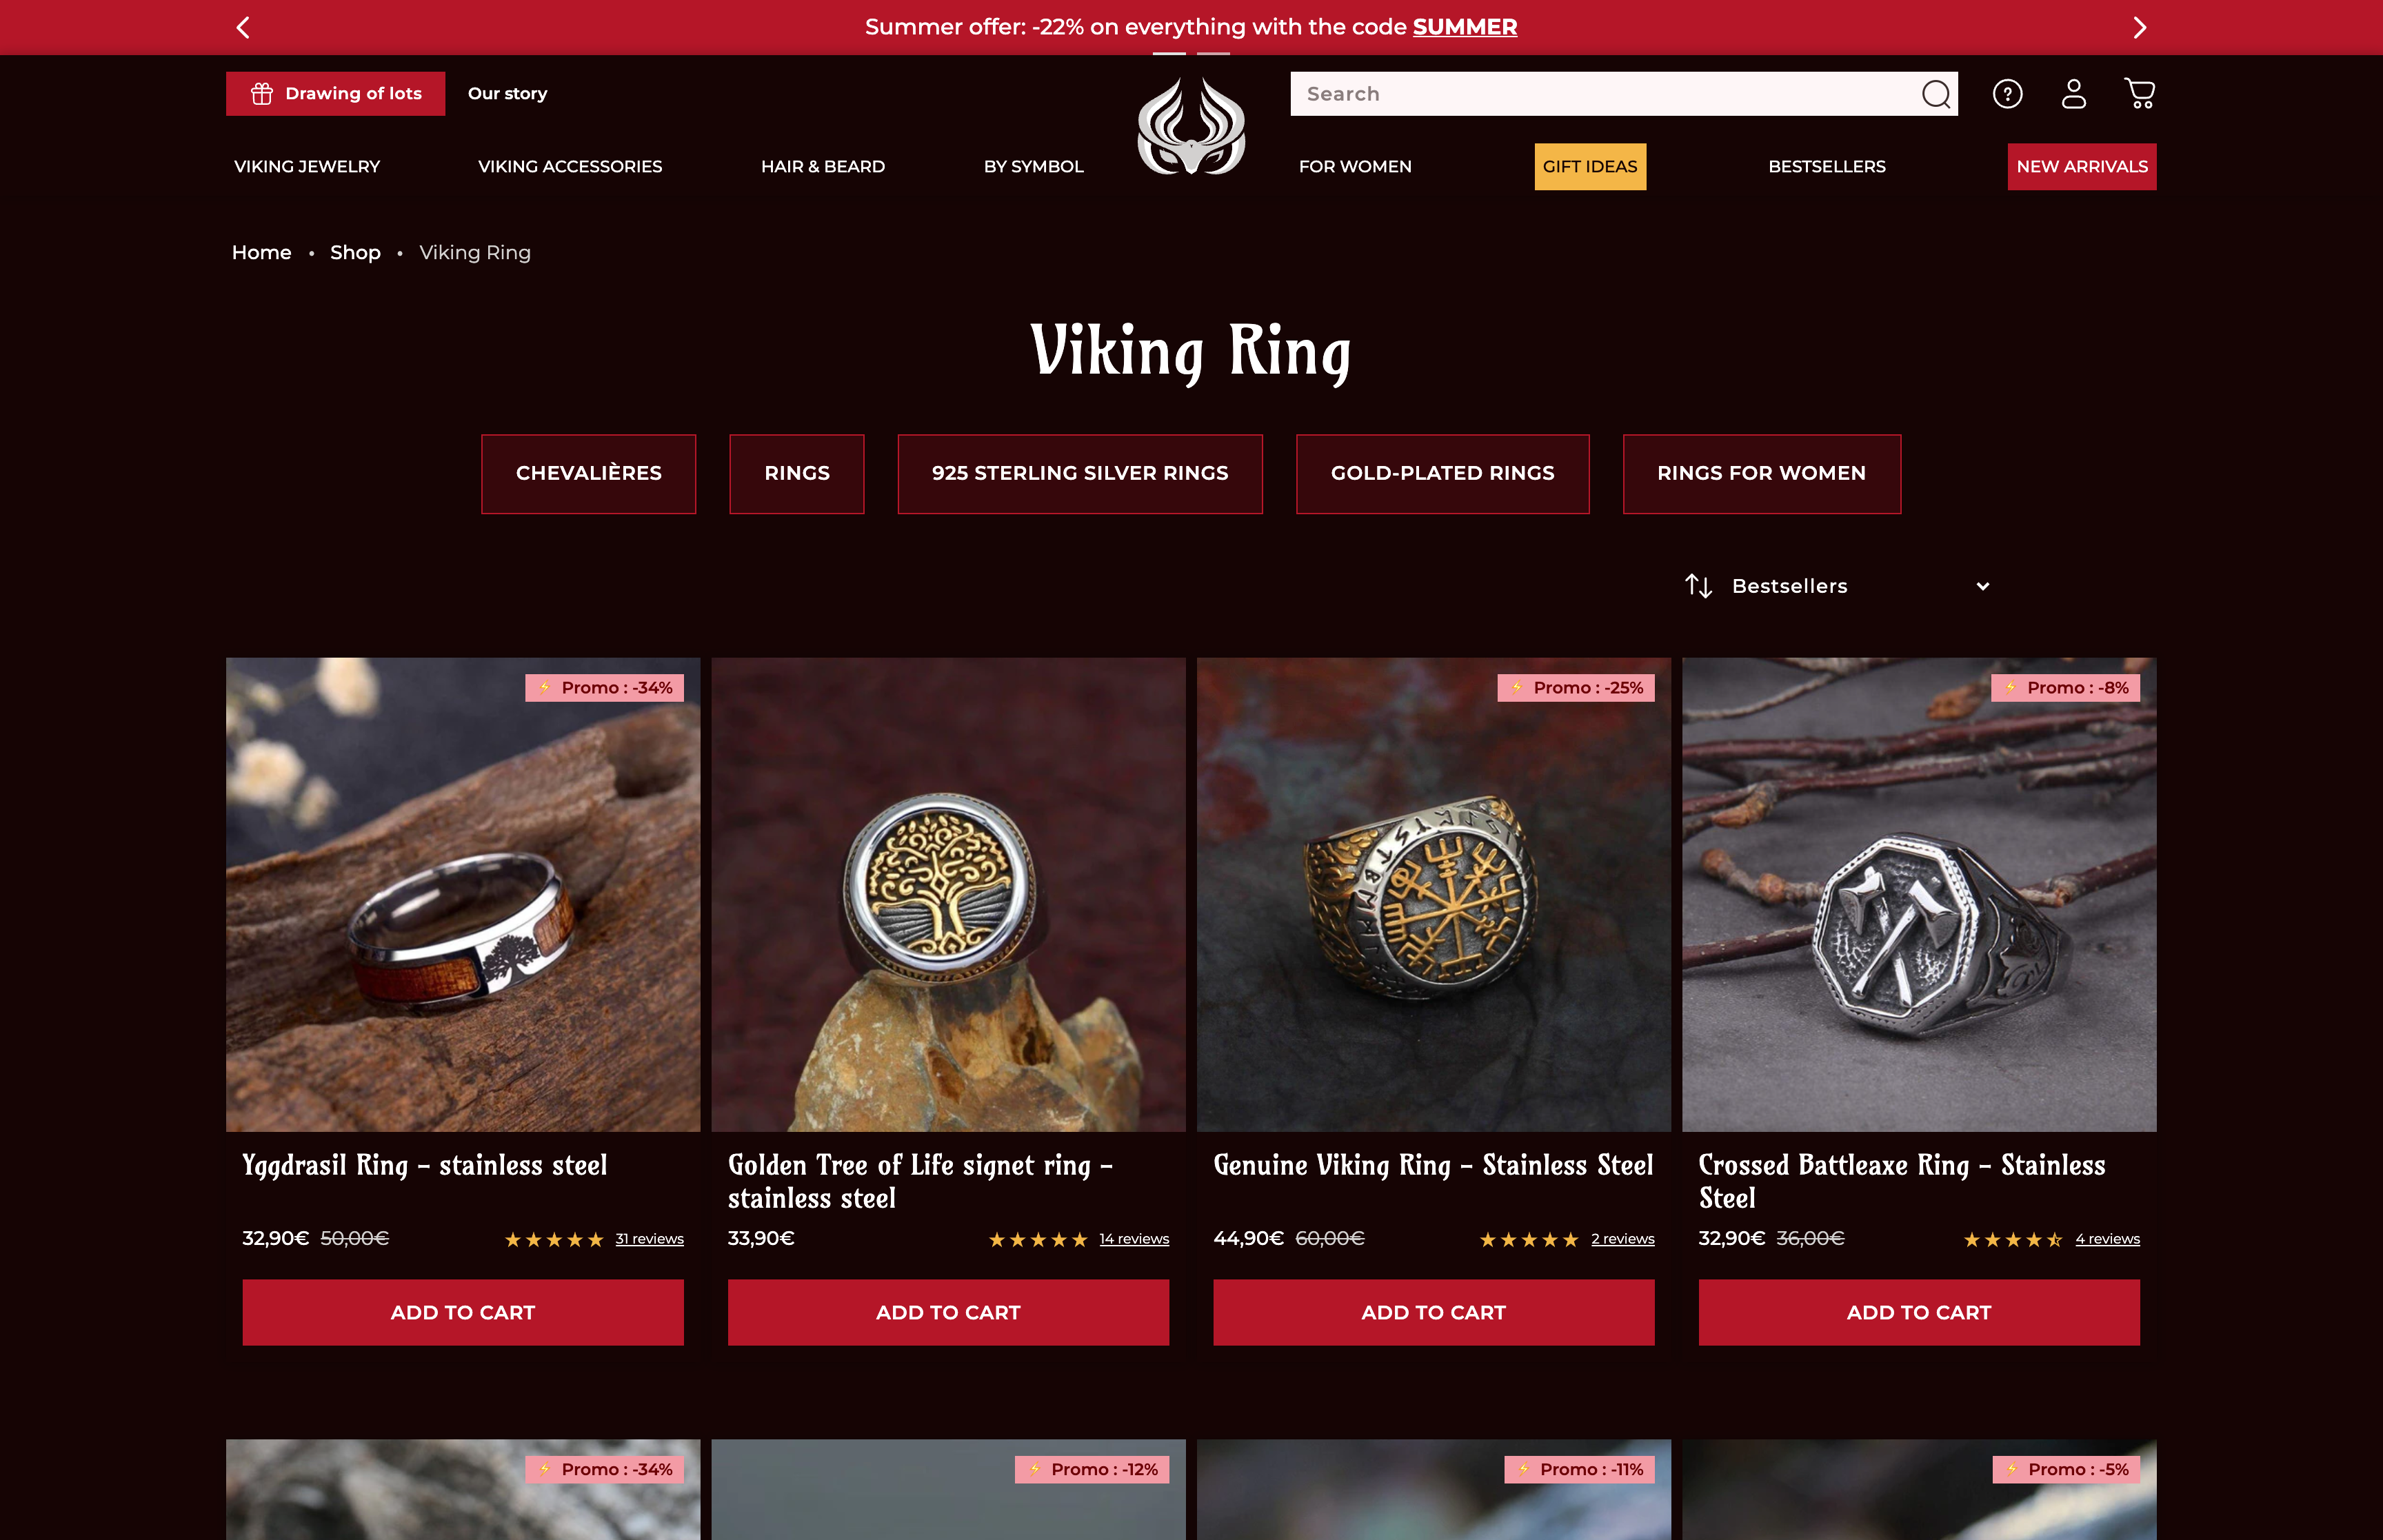The height and width of the screenshot is (1540, 2383).
Task: Click the Drawing of lots button
Action: pyautogui.click(x=335, y=94)
